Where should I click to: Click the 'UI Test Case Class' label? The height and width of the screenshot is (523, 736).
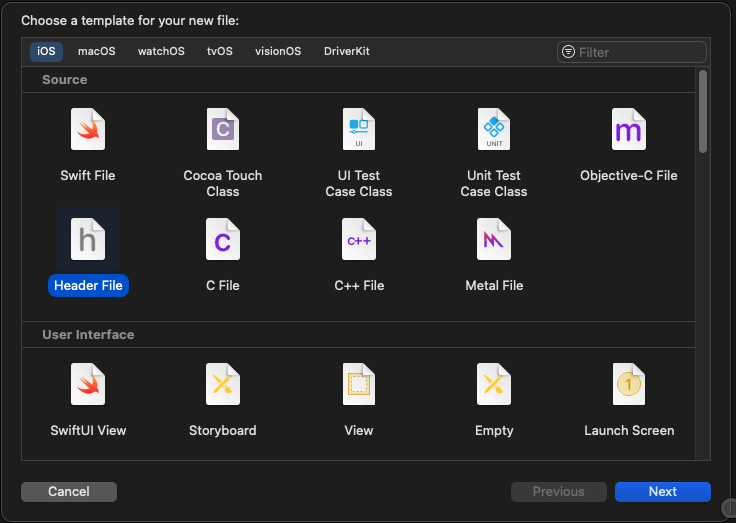pyautogui.click(x=359, y=184)
